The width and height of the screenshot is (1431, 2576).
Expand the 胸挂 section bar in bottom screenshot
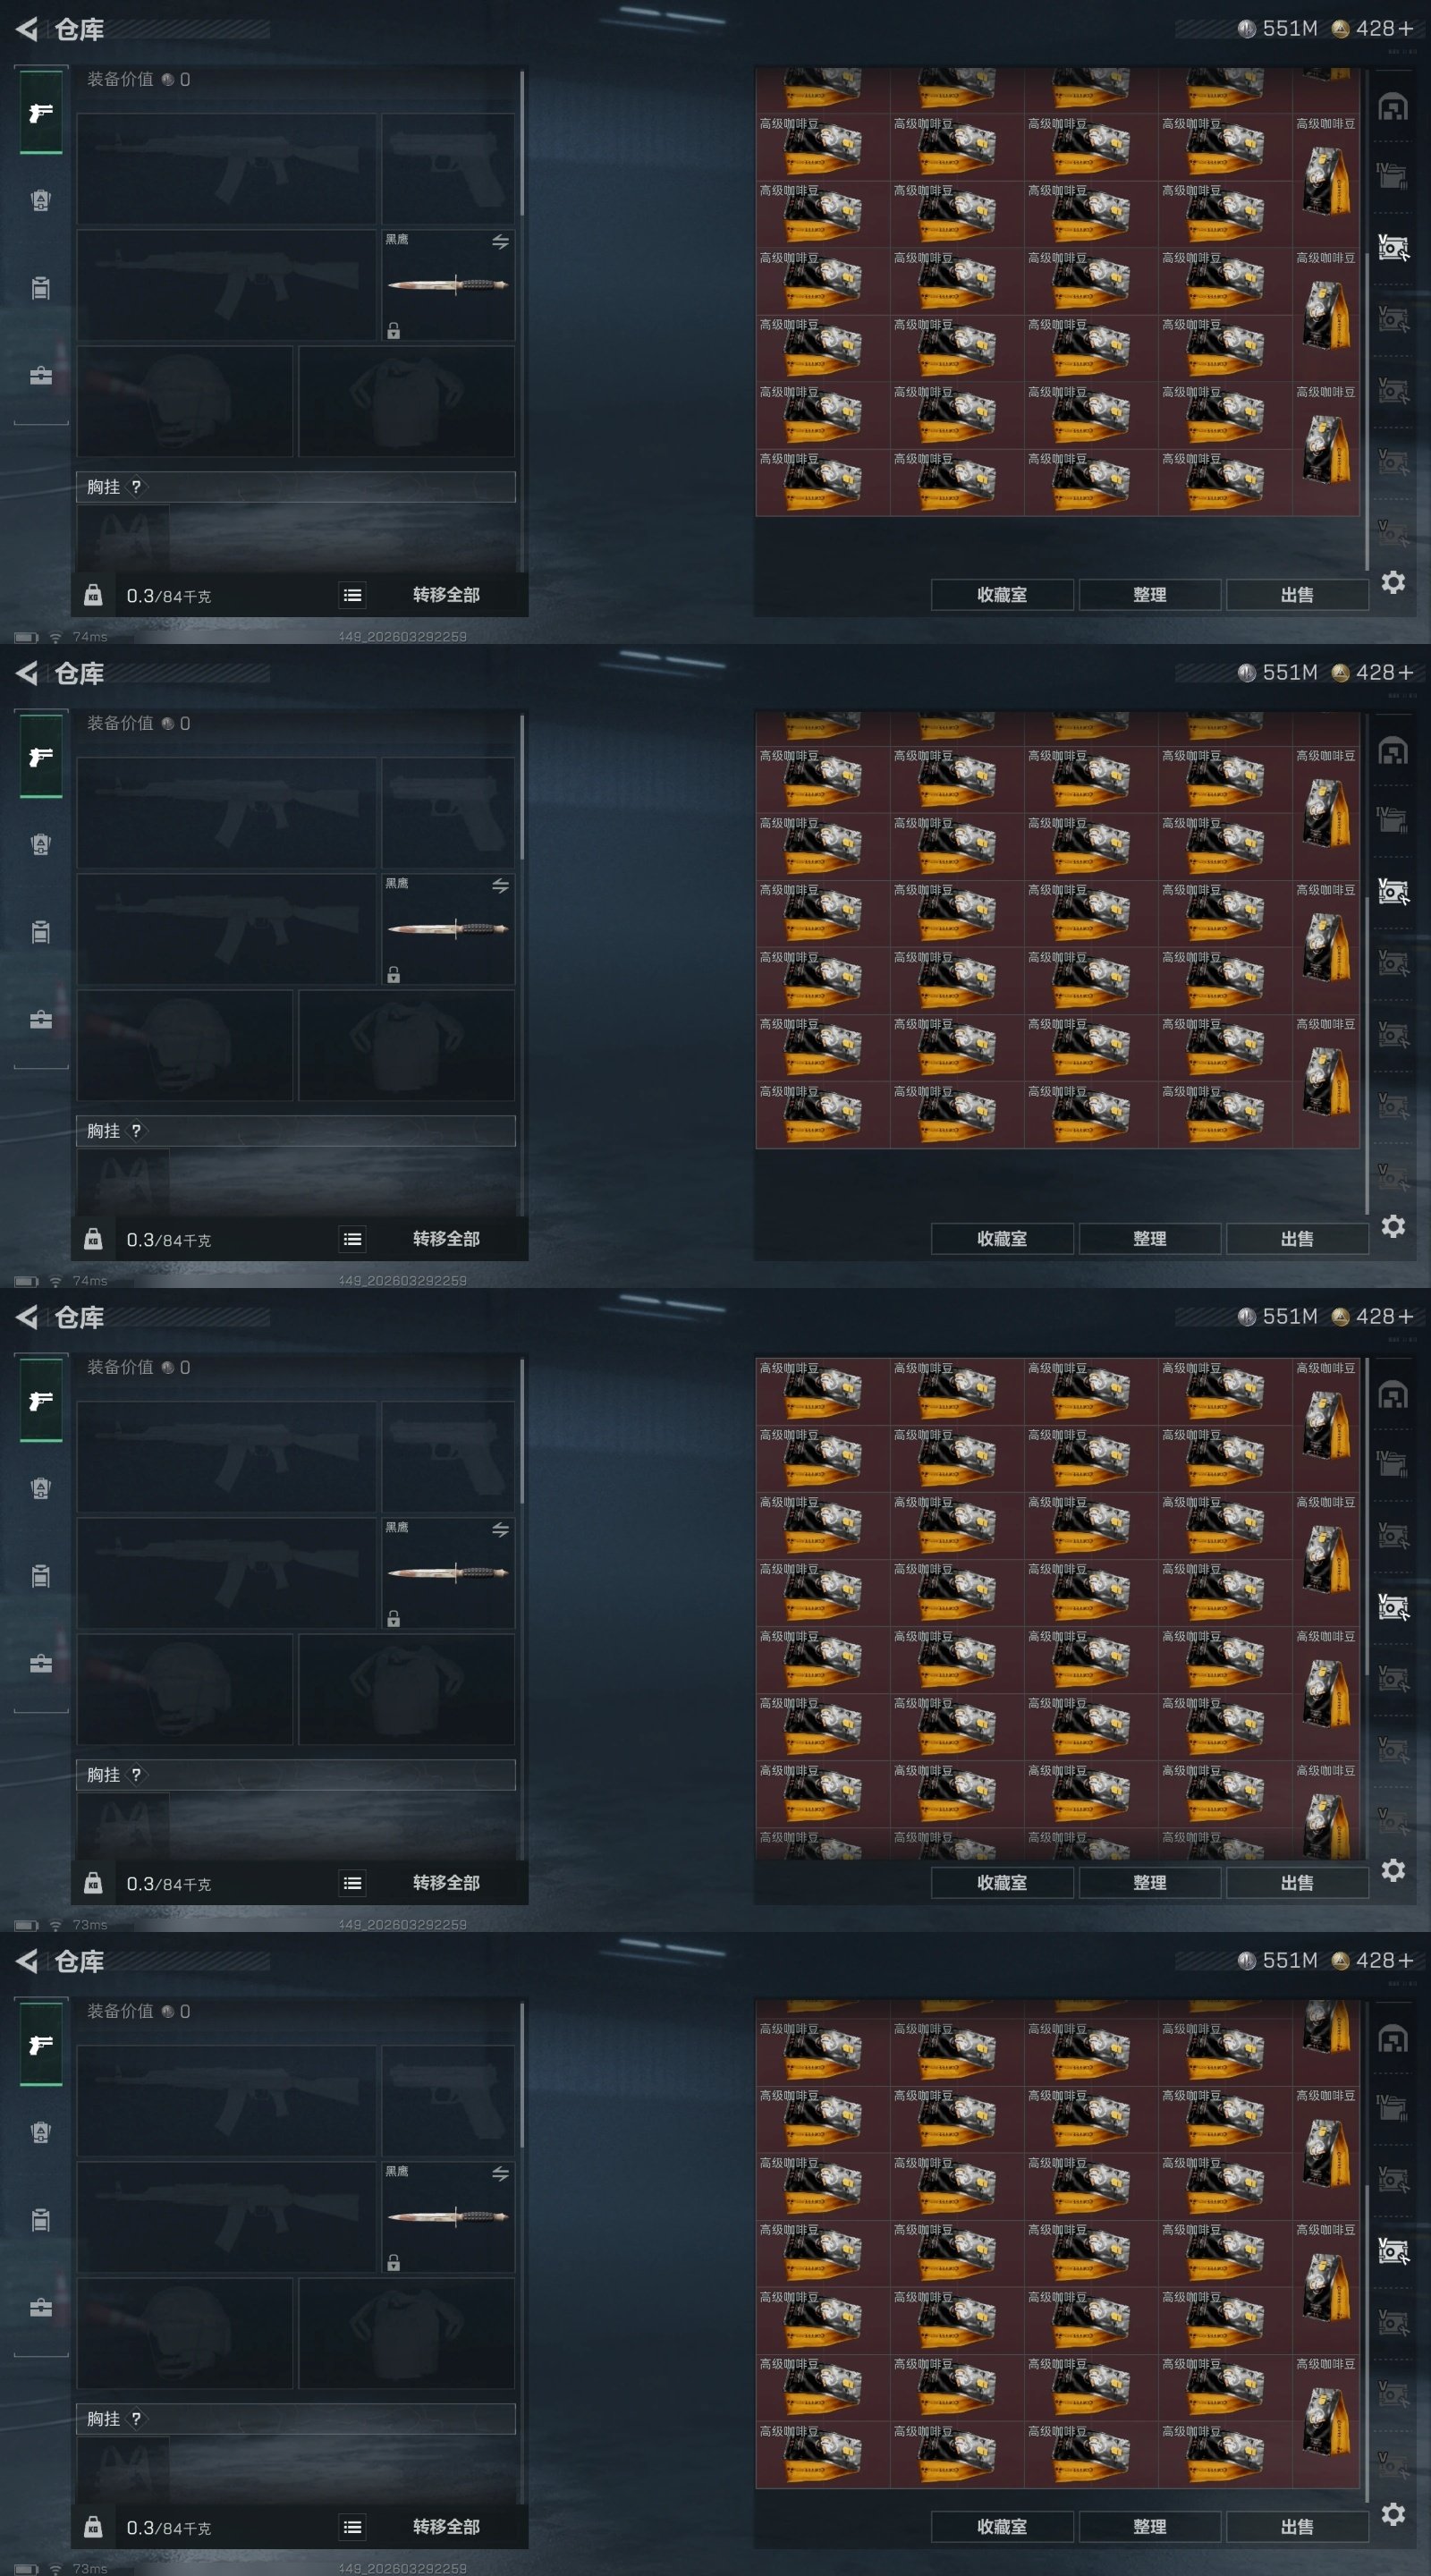pyautogui.click(x=296, y=2419)
